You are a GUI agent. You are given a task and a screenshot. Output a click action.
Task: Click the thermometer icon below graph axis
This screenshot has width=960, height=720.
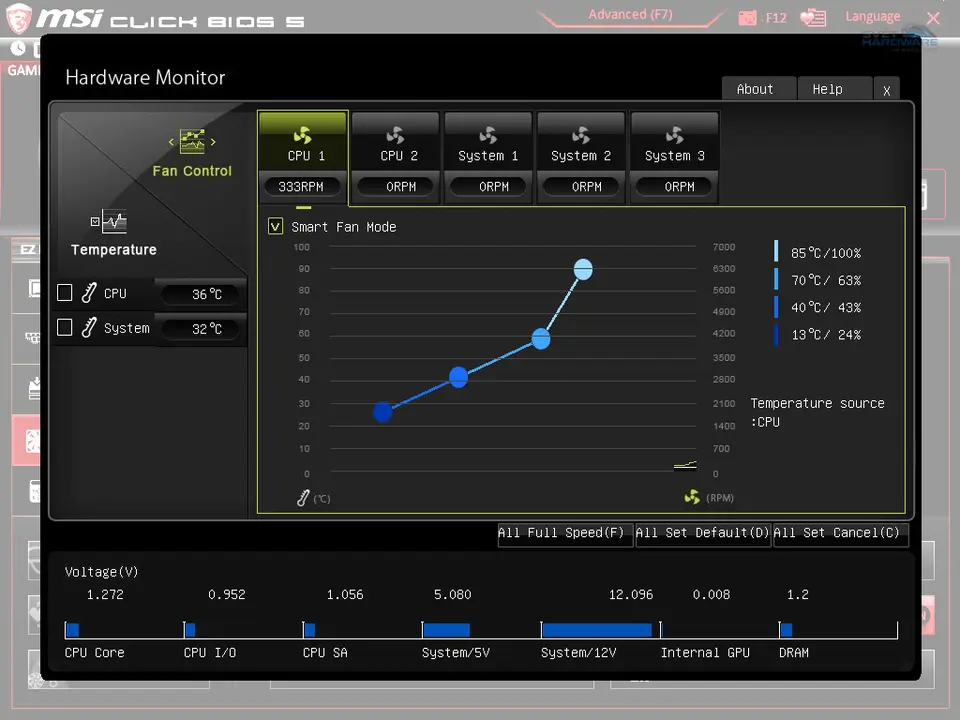(x=303, y=497)
